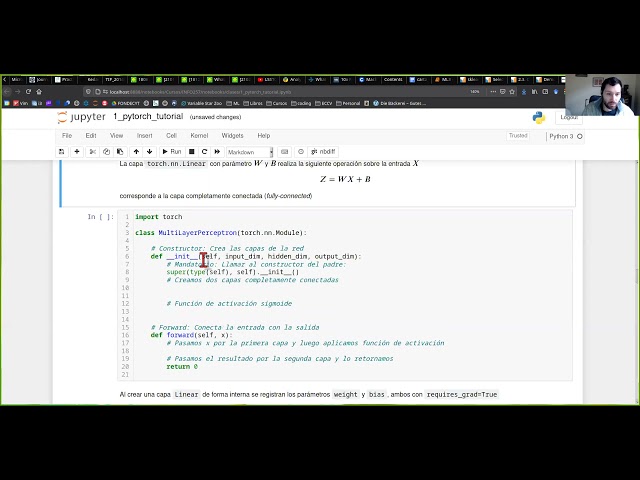The width and height of the screenshot is (640, 480).
Task: Open the Edit menu
Action: pos(91,136)
